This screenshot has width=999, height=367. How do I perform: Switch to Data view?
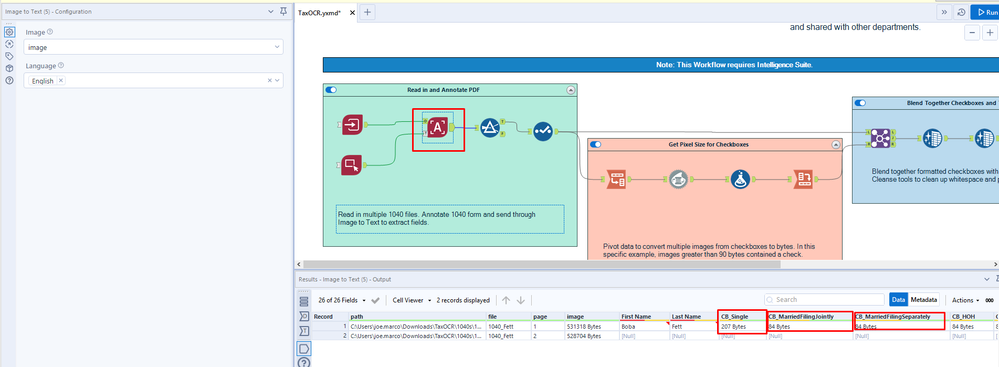pos(898,299)
